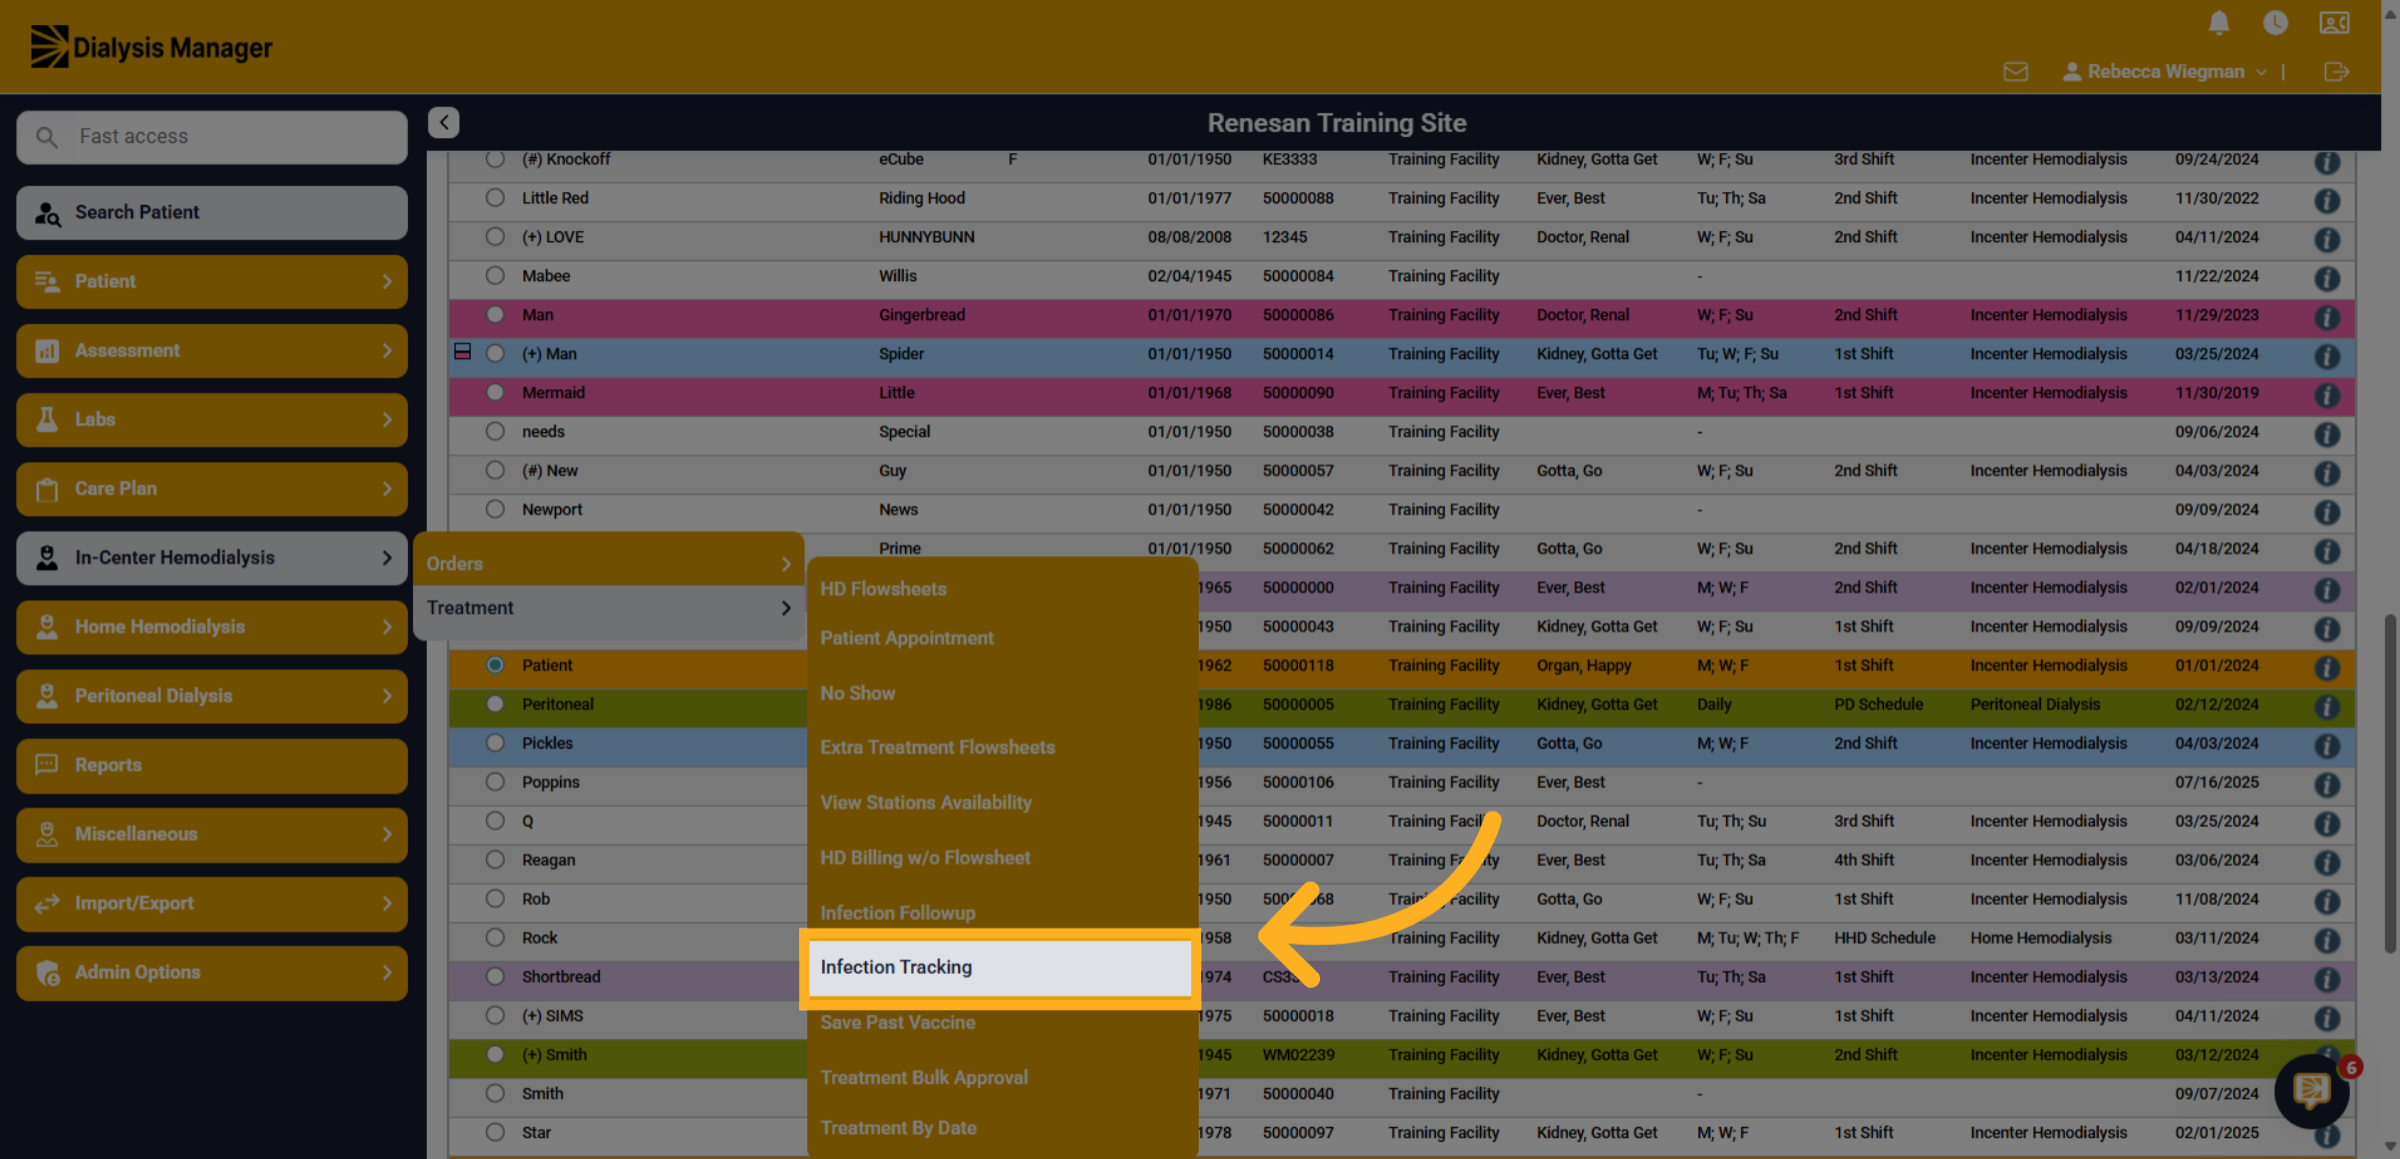Image resolution: width=2400 pixels, height=1159 pixels.
Task: Collapse the (+) Man Spider row marker
Action: (x=462, y=351)
